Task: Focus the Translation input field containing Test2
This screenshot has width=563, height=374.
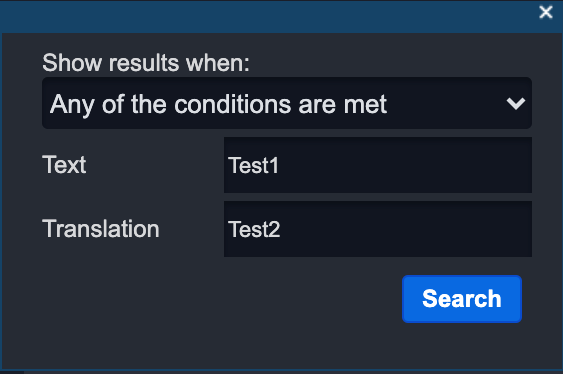Action: 378,229
